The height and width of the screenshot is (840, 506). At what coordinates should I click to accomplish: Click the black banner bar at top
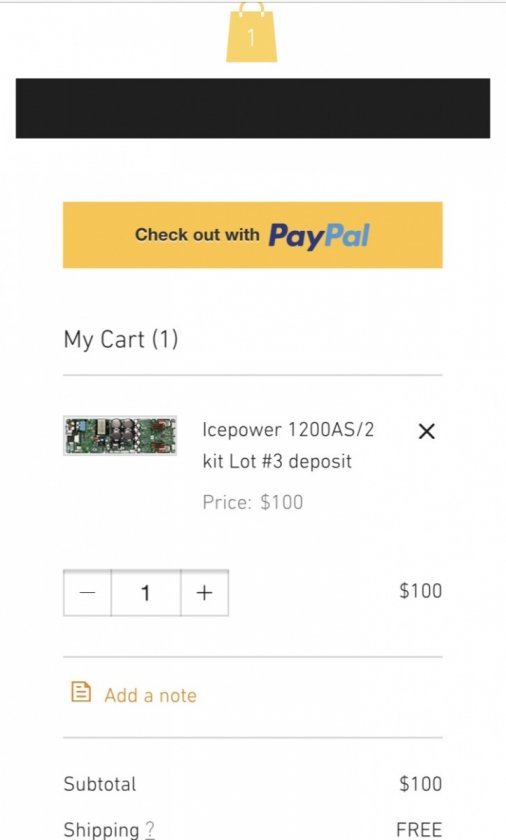pos(253,108)
